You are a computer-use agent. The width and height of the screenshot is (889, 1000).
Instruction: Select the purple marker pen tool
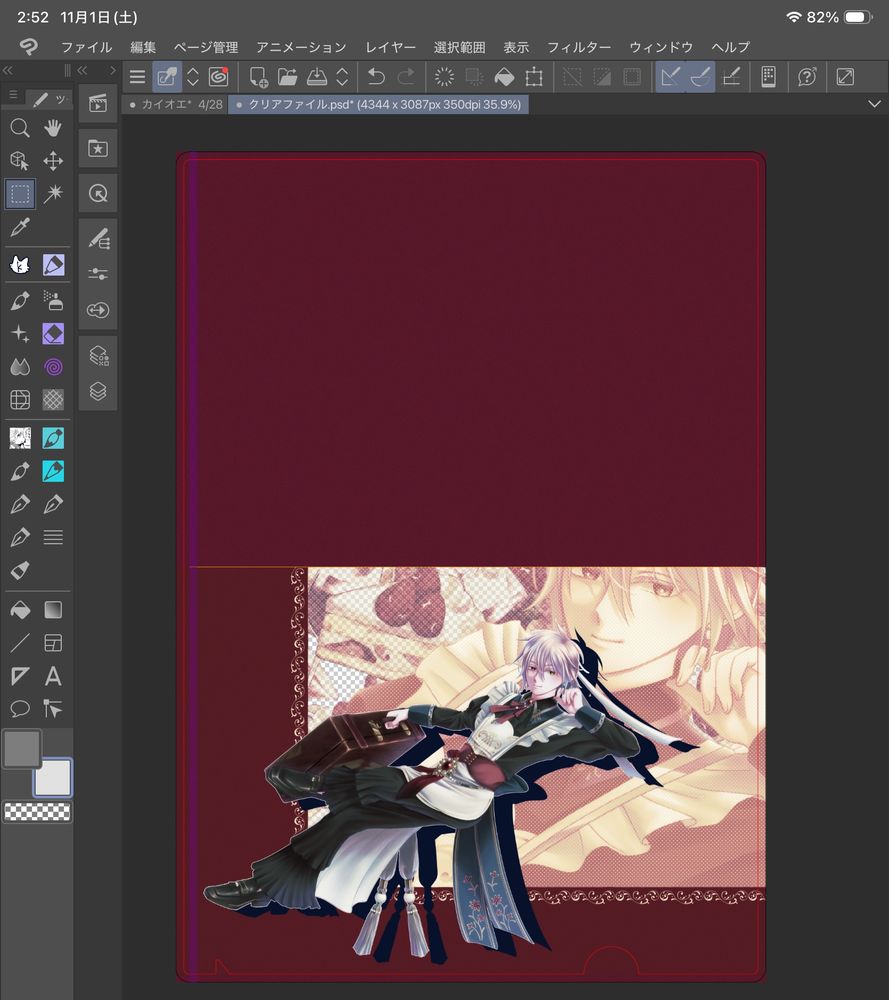point(53,265)
